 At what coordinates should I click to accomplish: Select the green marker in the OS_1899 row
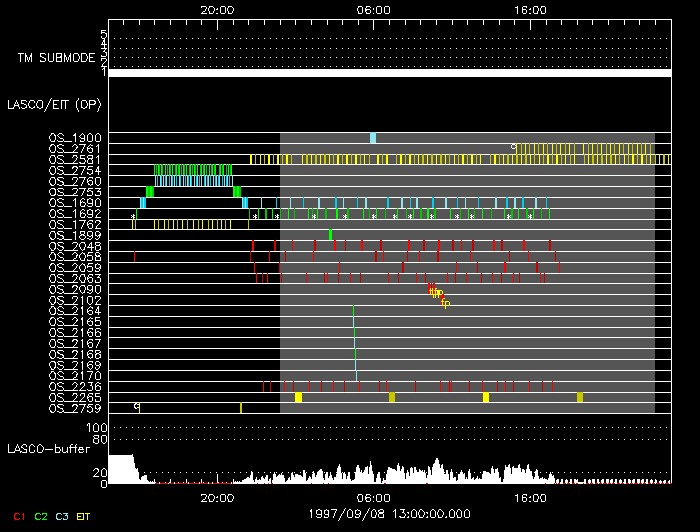[x=331, y=235]
